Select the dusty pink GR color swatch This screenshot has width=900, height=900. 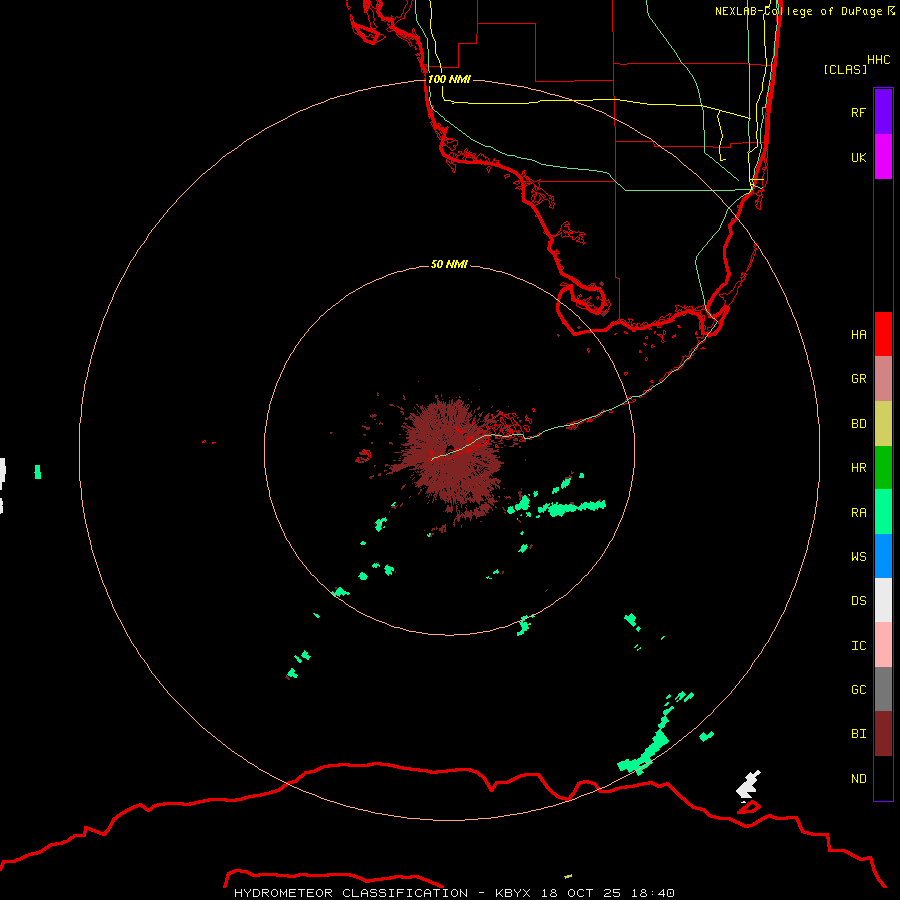pyautogui.click(x=883, y=379)
